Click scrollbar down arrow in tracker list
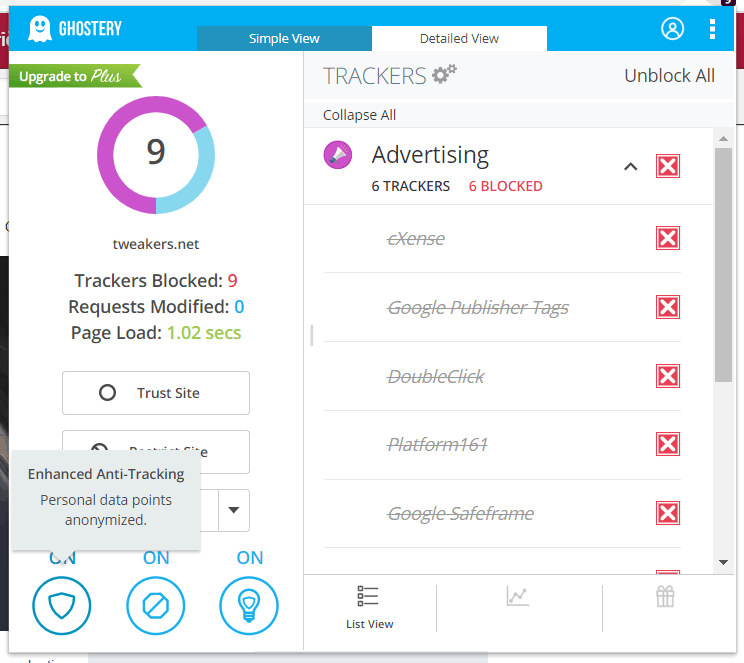744x663 pixels. (x=723, y=562)
